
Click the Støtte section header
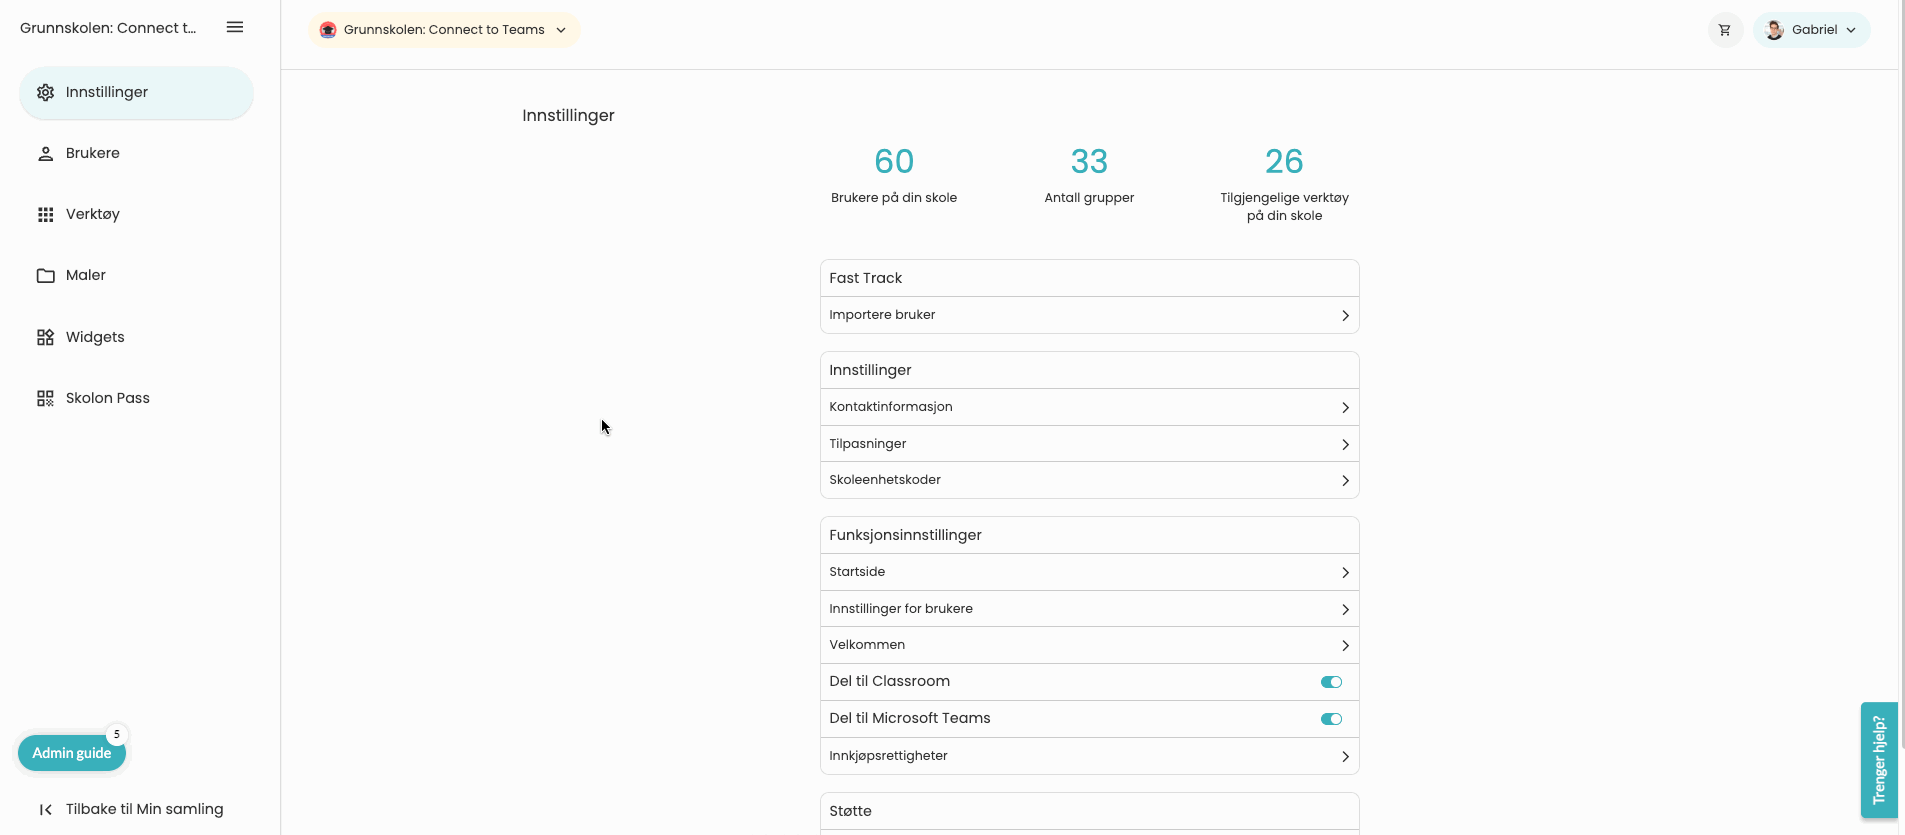[1089, 811]
